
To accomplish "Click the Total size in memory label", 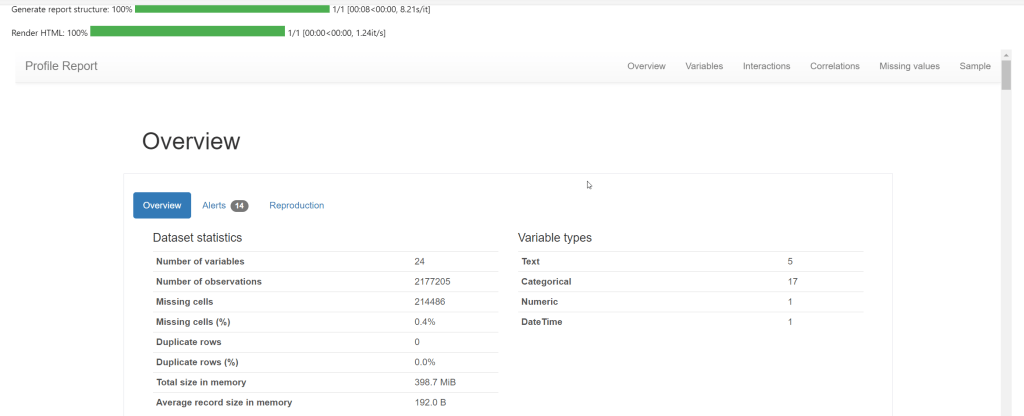I will point(200,382).
